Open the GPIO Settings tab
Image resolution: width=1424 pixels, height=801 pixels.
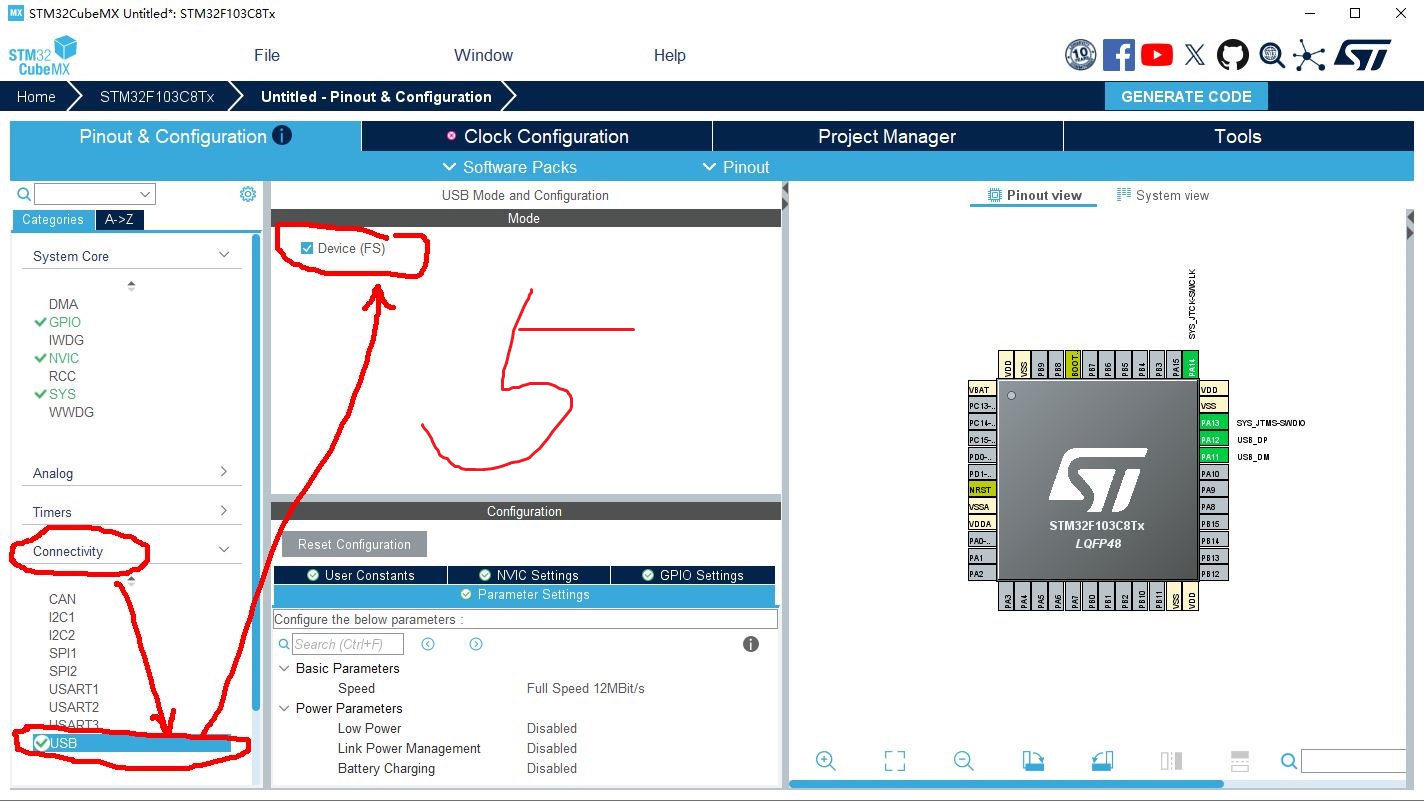(x=693, y=575)
